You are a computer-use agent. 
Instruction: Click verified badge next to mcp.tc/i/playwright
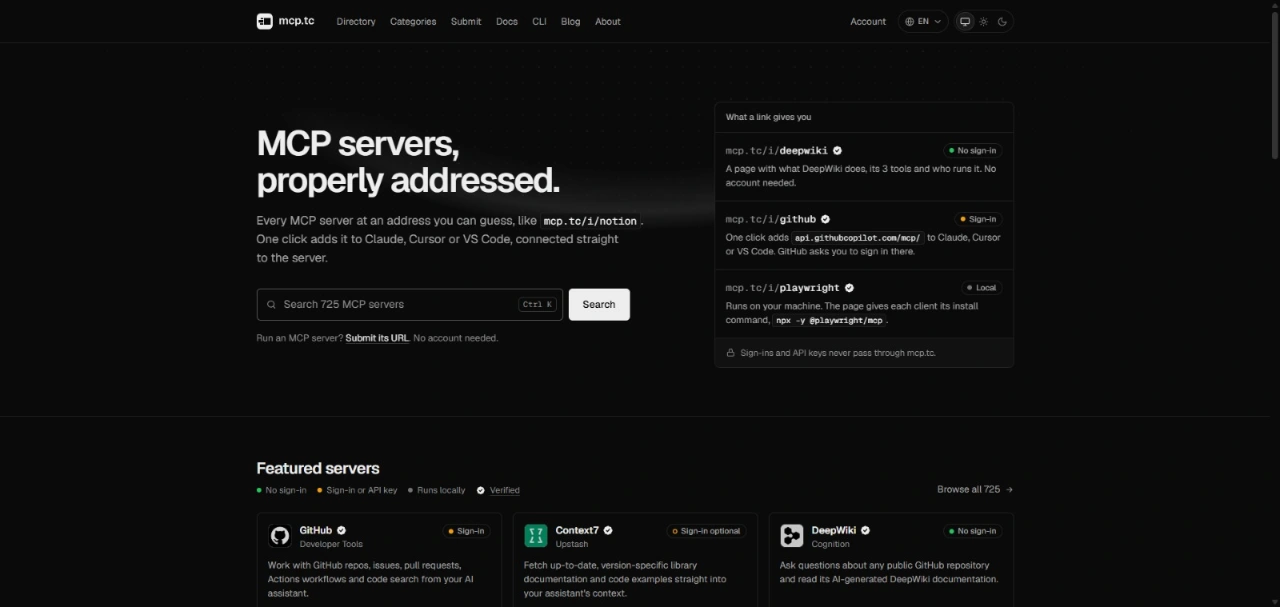849,288
